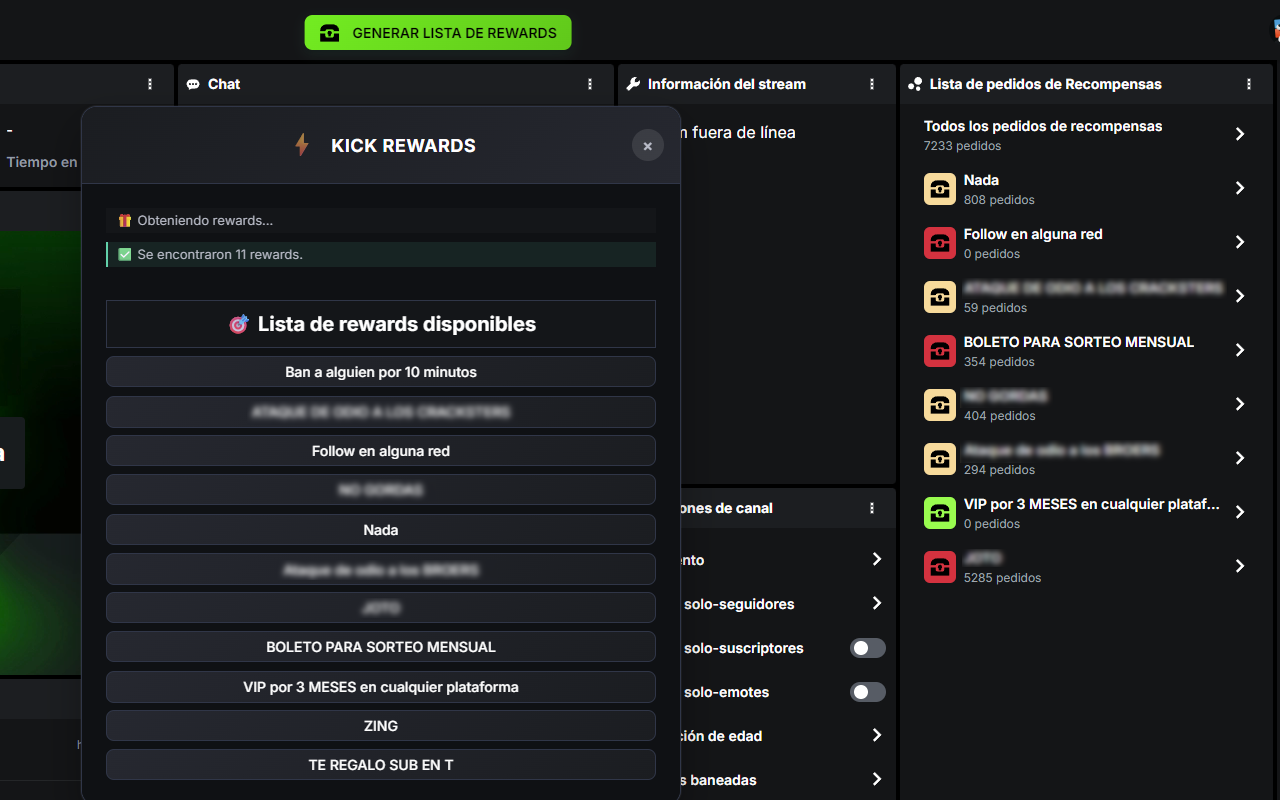The height and width of the screenshot is (800, 1280).
Task: Click the green checkmark beside Se encontraron 11 rewards
Action: [x=125, y=254]
